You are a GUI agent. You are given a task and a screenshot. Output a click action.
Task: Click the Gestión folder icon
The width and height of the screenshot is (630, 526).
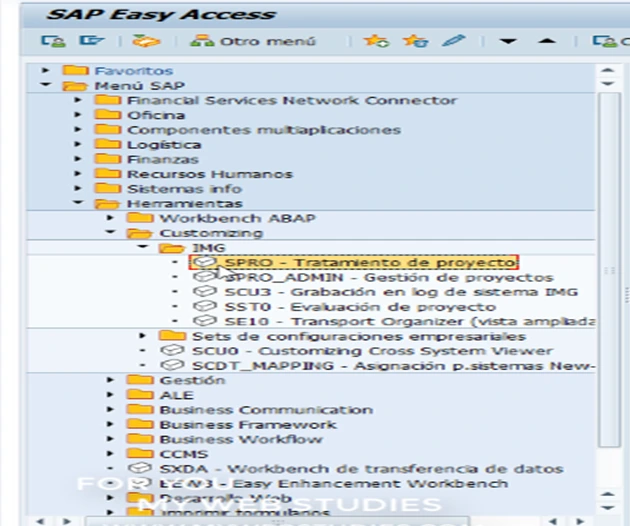coord(140,380)
